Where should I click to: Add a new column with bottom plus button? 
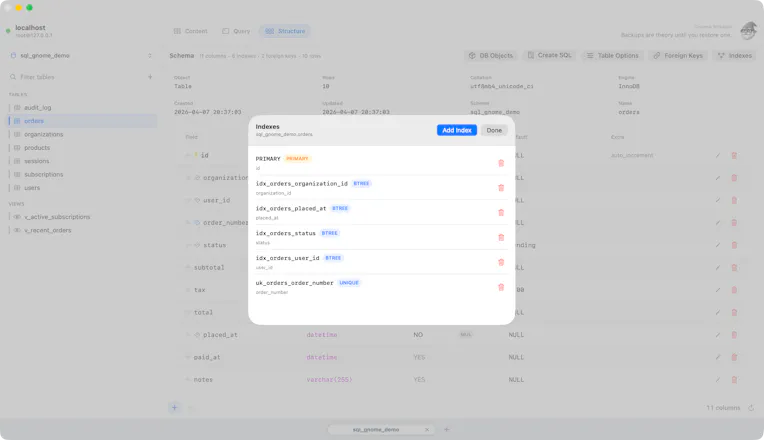[174, 407]
